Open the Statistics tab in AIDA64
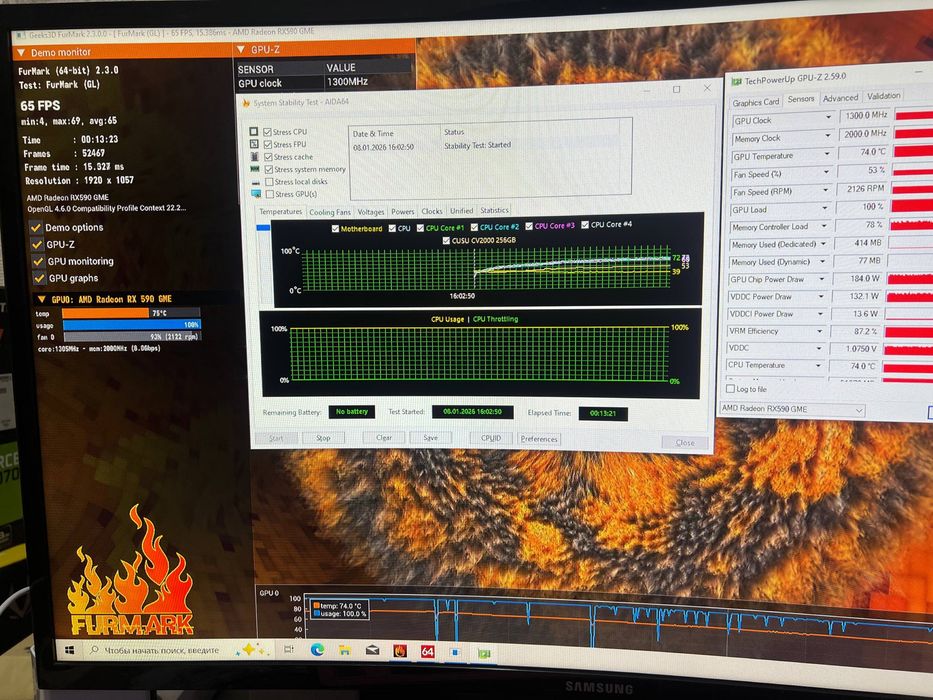This screenshot has width=933, height=700. pyautogui.click(x=494, y=211)
